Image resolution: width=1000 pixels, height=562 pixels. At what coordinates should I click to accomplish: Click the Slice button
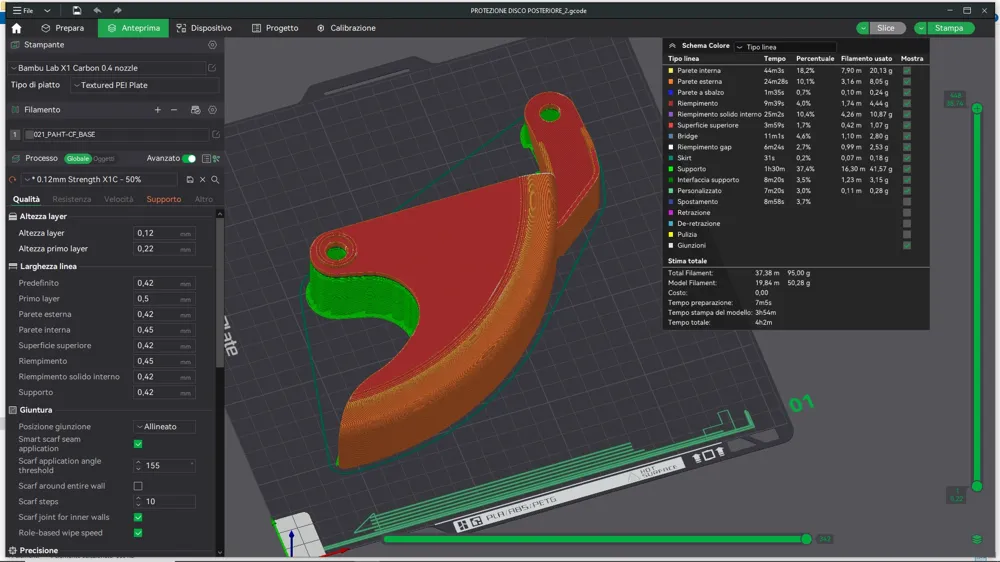[x=885, y=28]
